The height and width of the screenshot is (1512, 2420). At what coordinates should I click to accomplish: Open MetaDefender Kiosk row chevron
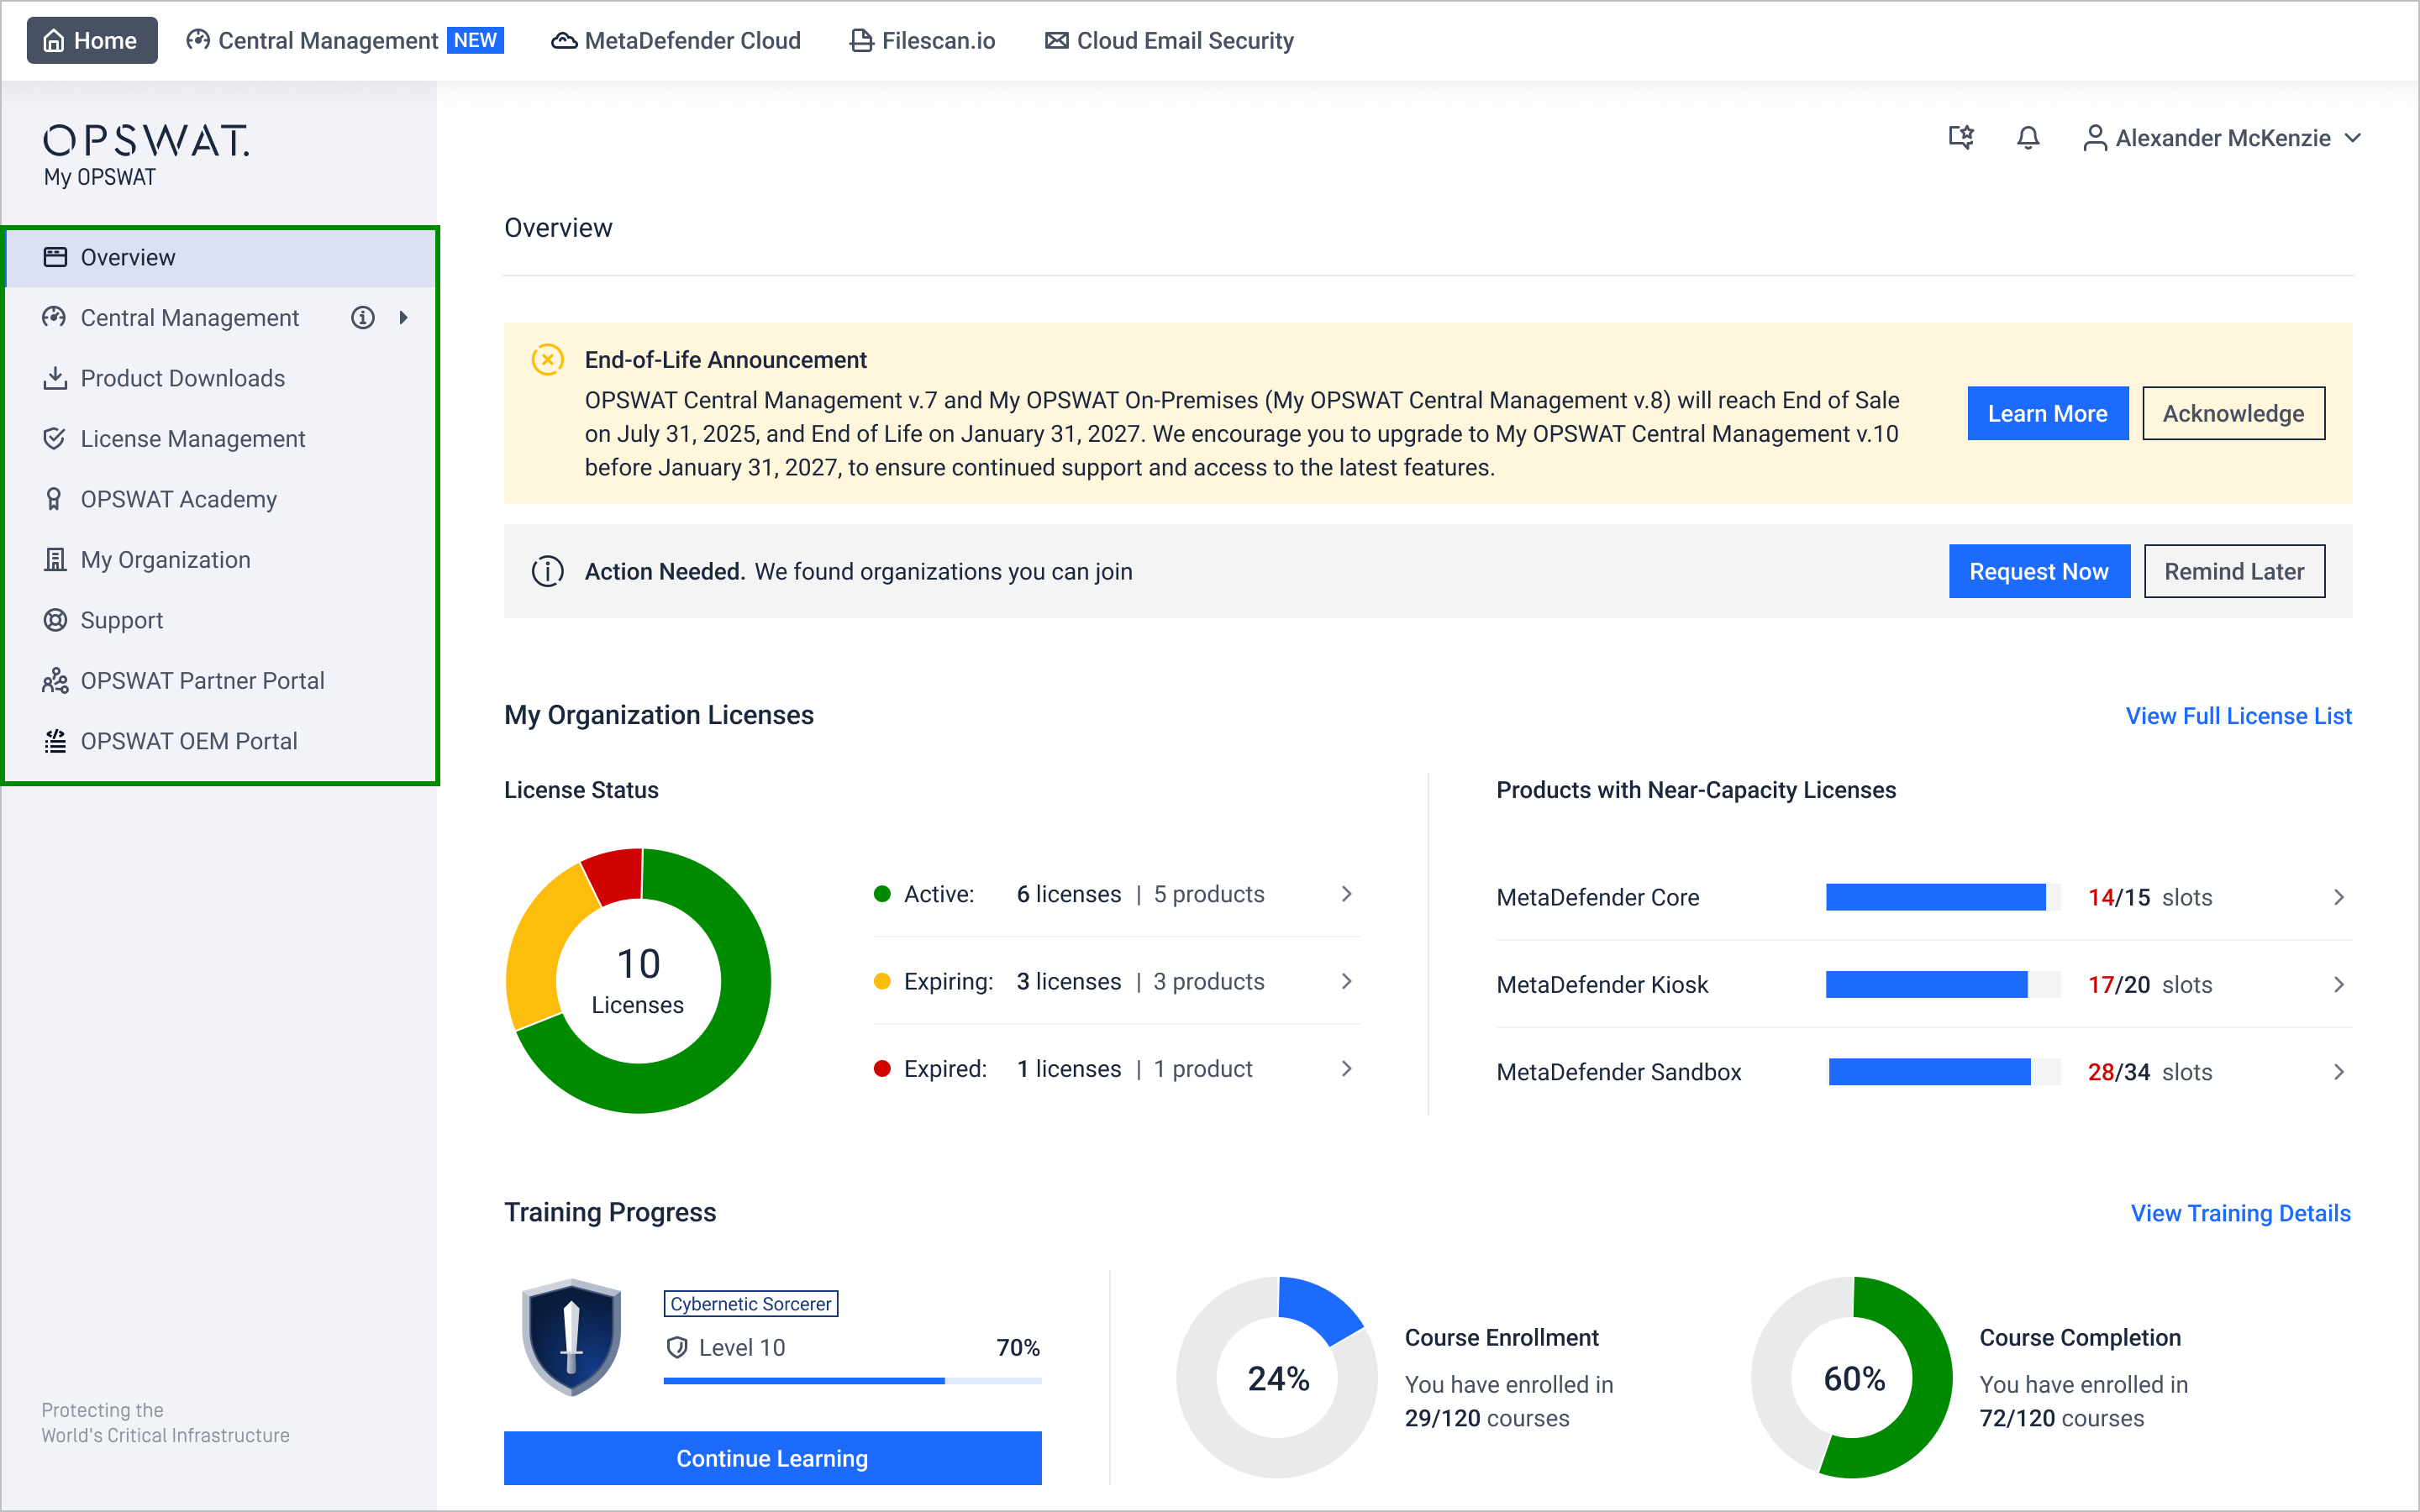(x=2338, y=984)
